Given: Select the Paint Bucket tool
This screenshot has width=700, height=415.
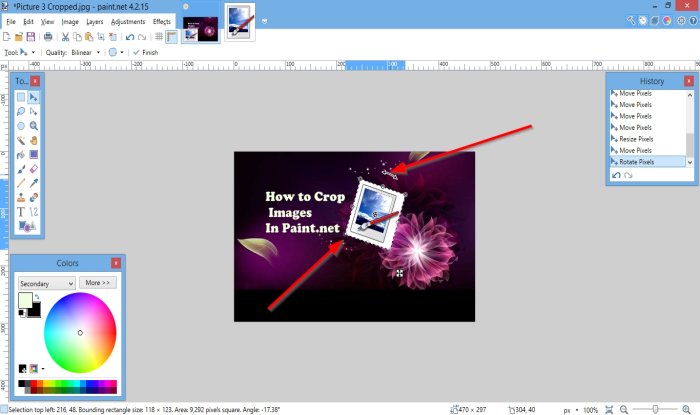Looking at the screenshot, I should pyautogui.click(x=21, y=154).
